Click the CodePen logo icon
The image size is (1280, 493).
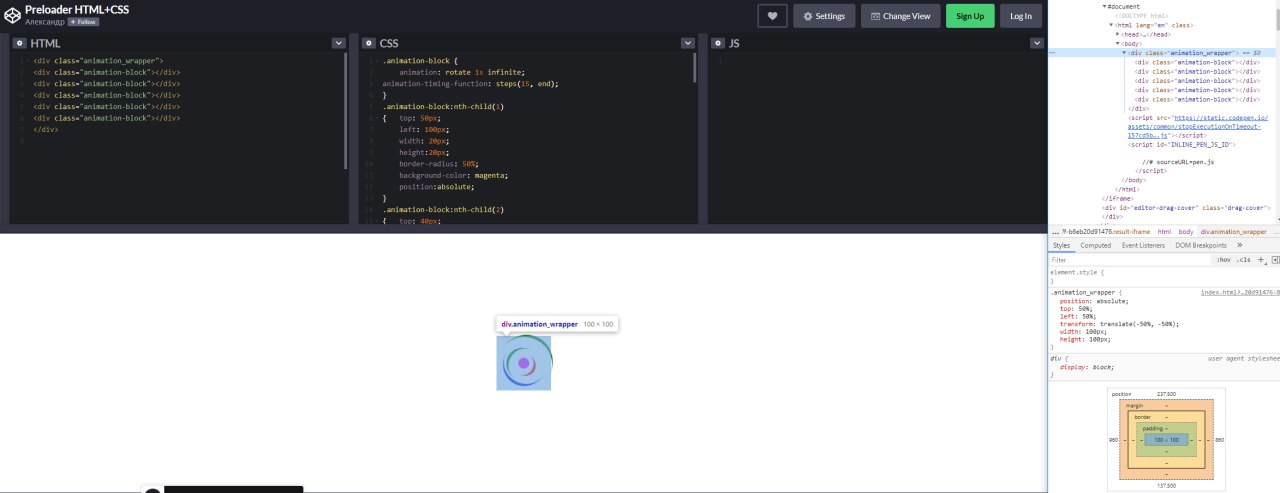click(11, 14)
